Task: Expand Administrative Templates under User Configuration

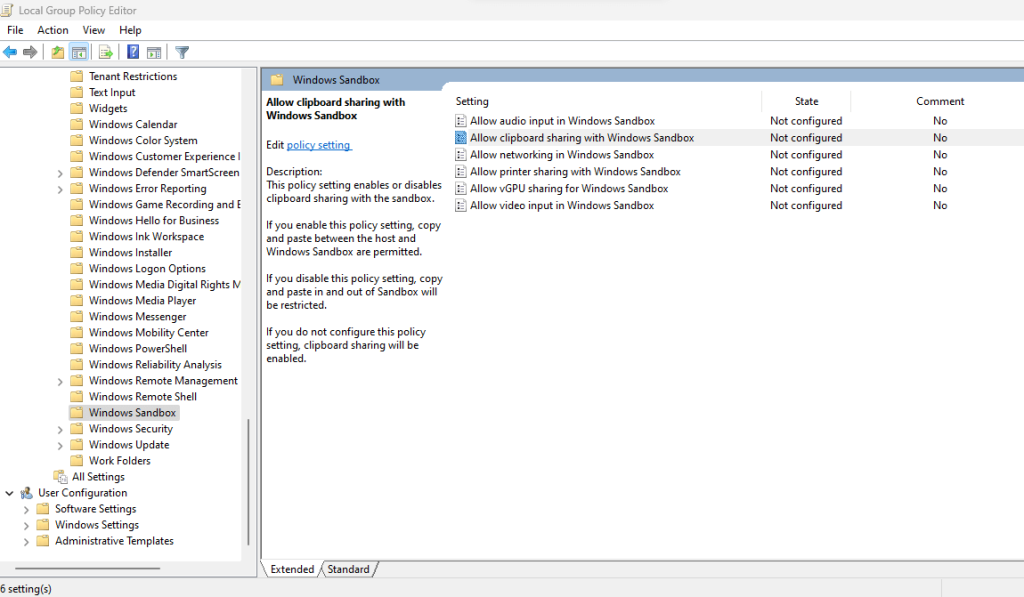Action: click(26, 541)
